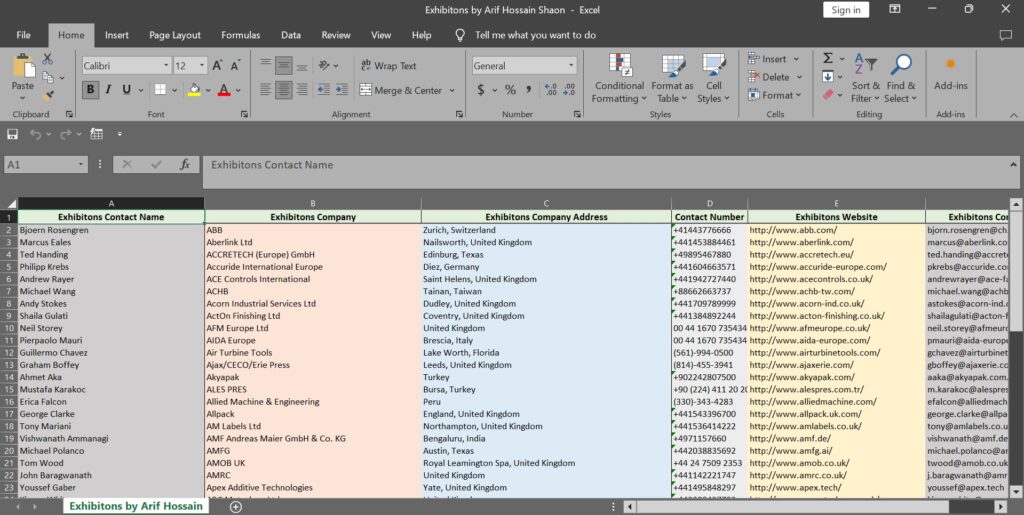Click the Tell me what you want to do box

tap(535, 35)
